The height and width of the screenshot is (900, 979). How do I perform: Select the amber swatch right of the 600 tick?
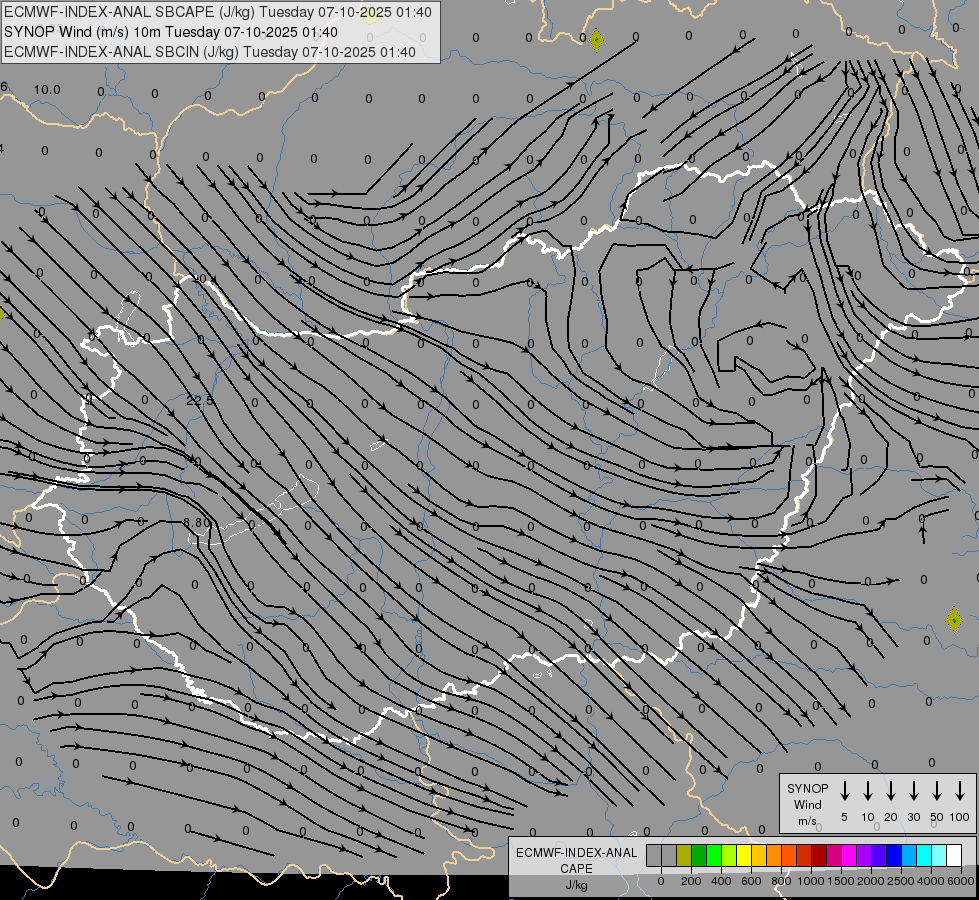759,855
